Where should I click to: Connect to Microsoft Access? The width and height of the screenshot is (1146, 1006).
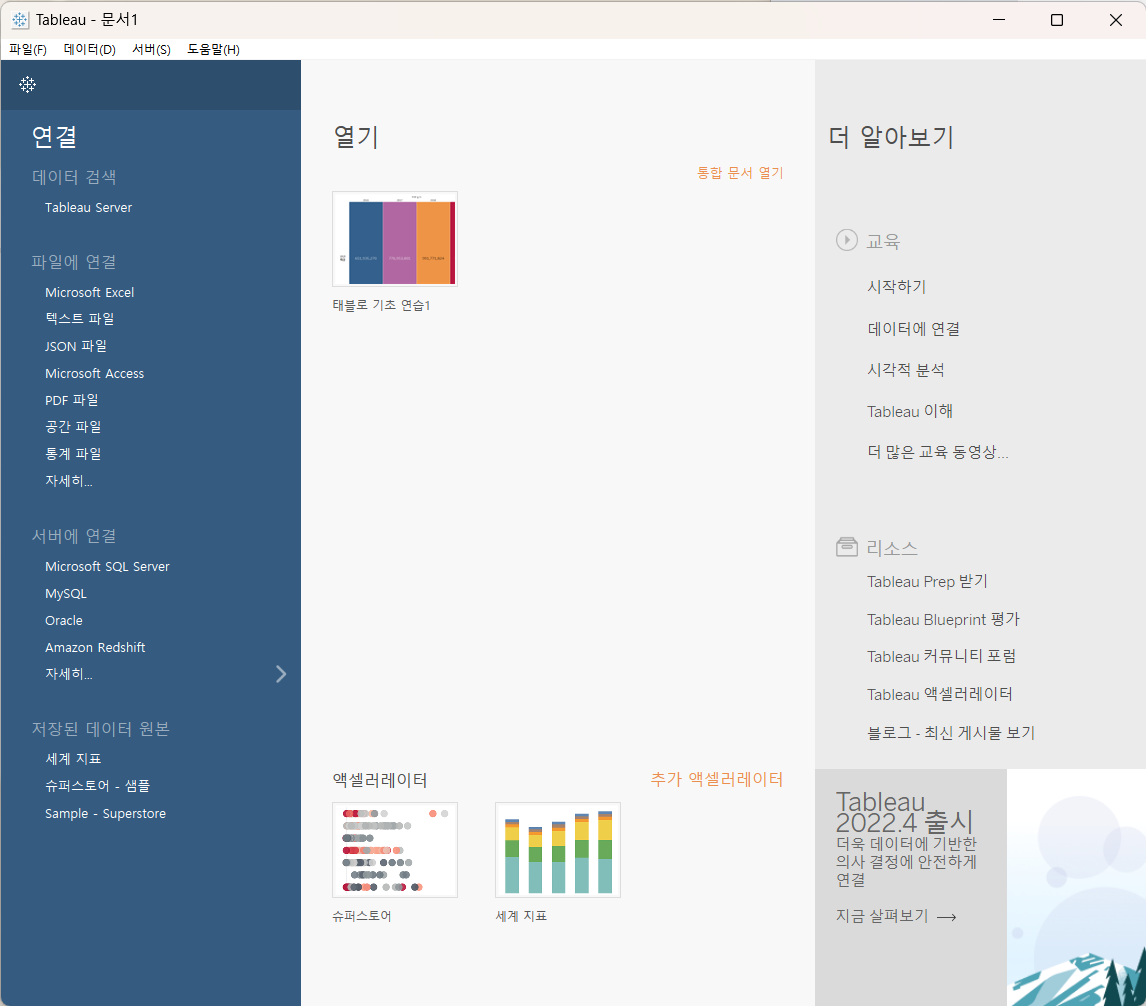click(x=94, y=374)
